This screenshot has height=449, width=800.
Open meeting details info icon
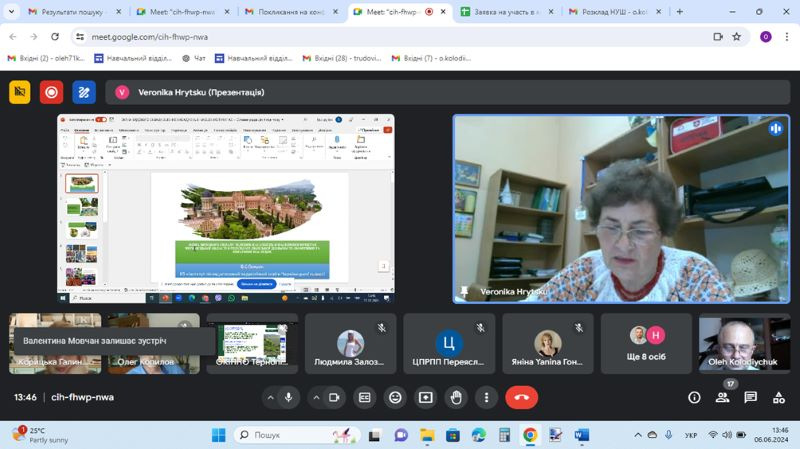694,397
